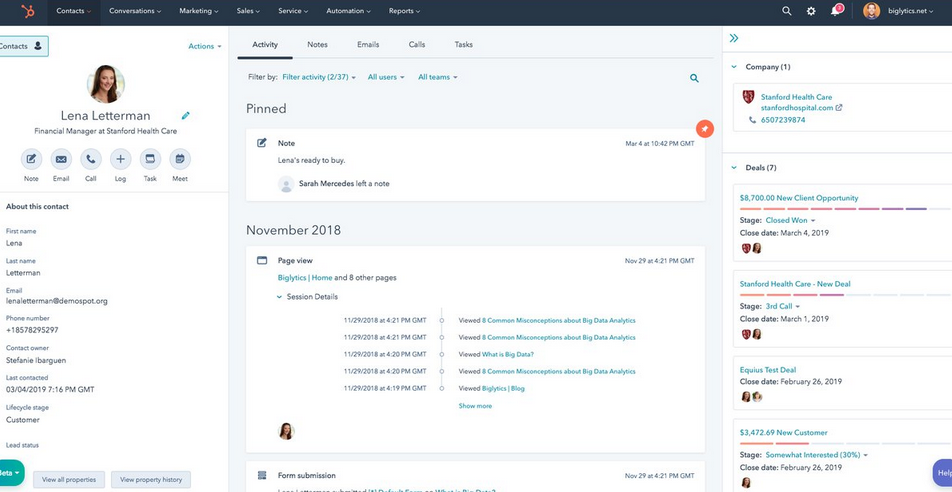Click the user avatar in the top bar

871,11
